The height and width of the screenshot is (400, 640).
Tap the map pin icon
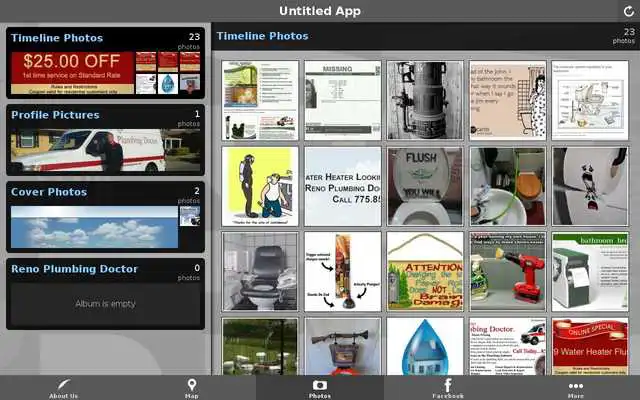pyautogui.click(x=192, y=384)
